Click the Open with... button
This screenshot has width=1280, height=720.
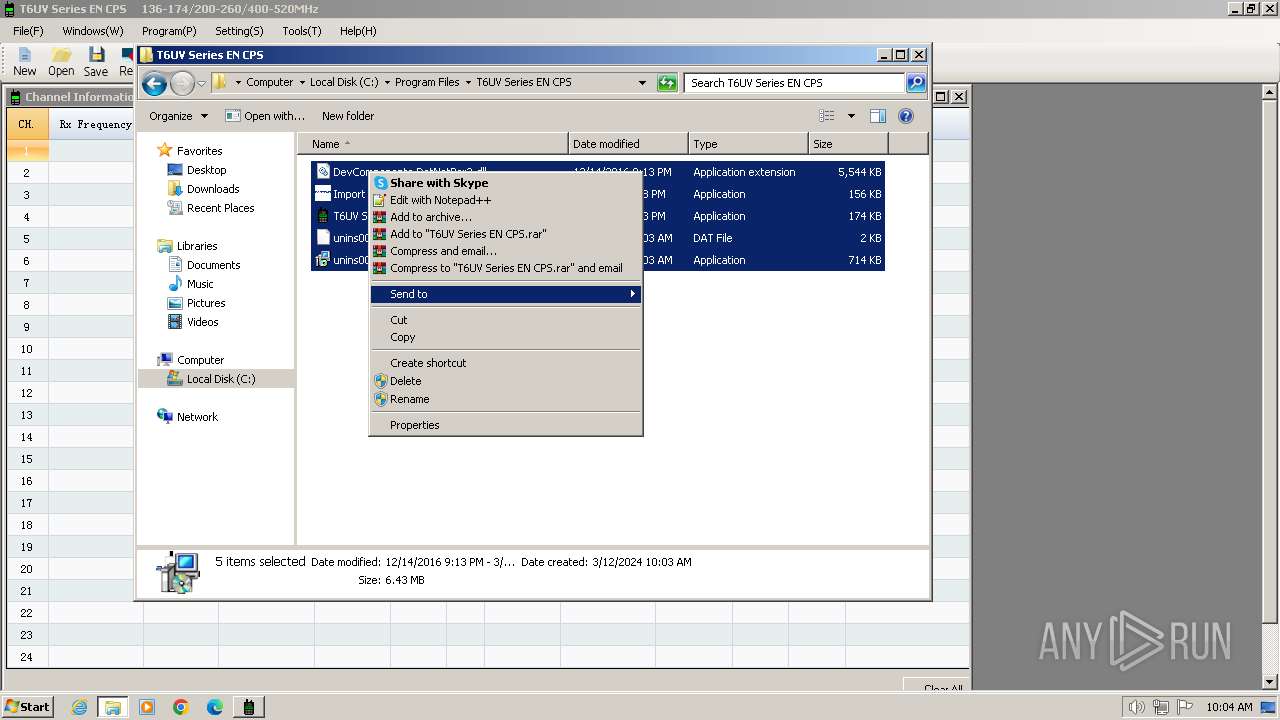click(265, 116)
